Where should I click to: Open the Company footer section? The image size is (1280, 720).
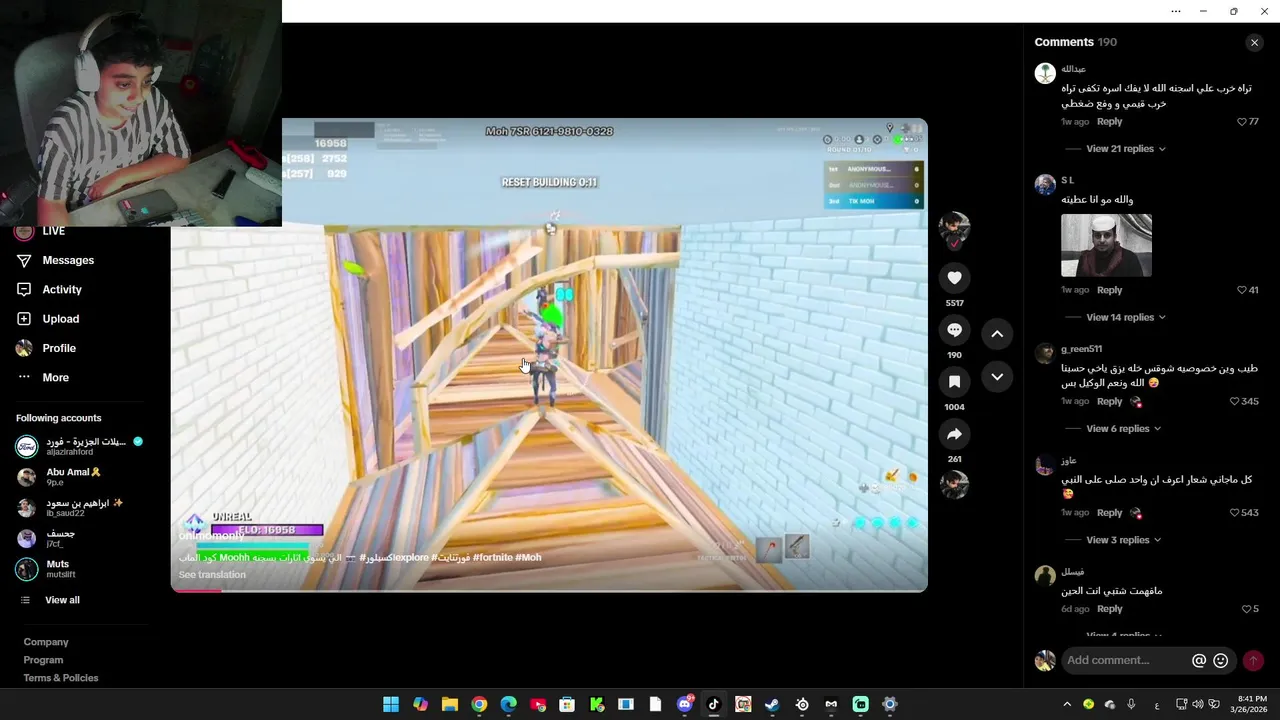[46, 642]
